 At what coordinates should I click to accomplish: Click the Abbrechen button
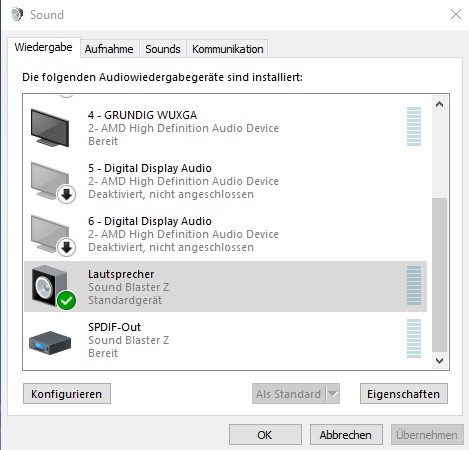tap(346, 435)
